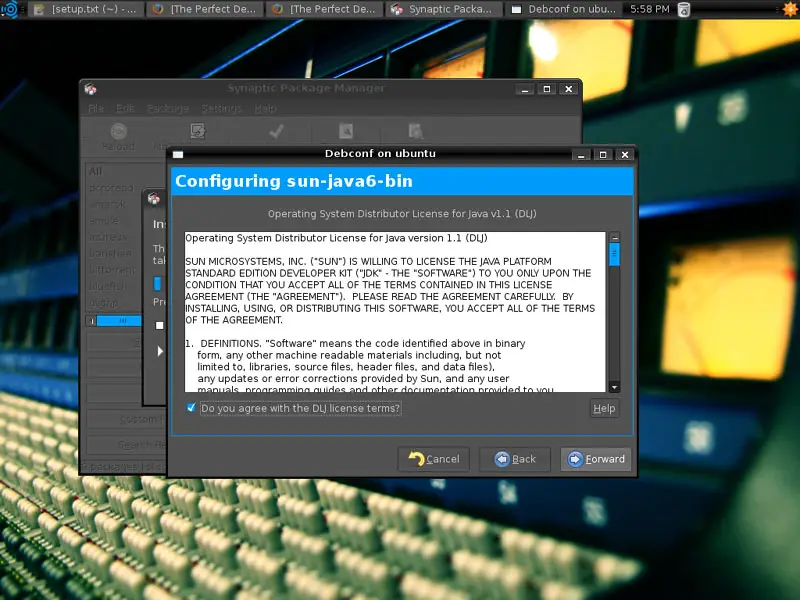Click the scrollbar down arrow in license box

point(614,387)
